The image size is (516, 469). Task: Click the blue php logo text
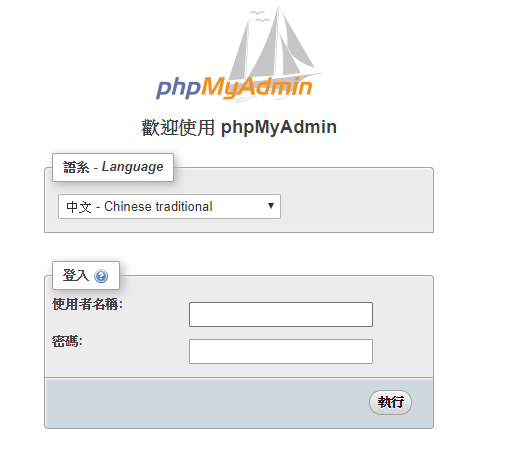[x=178, y=88]
